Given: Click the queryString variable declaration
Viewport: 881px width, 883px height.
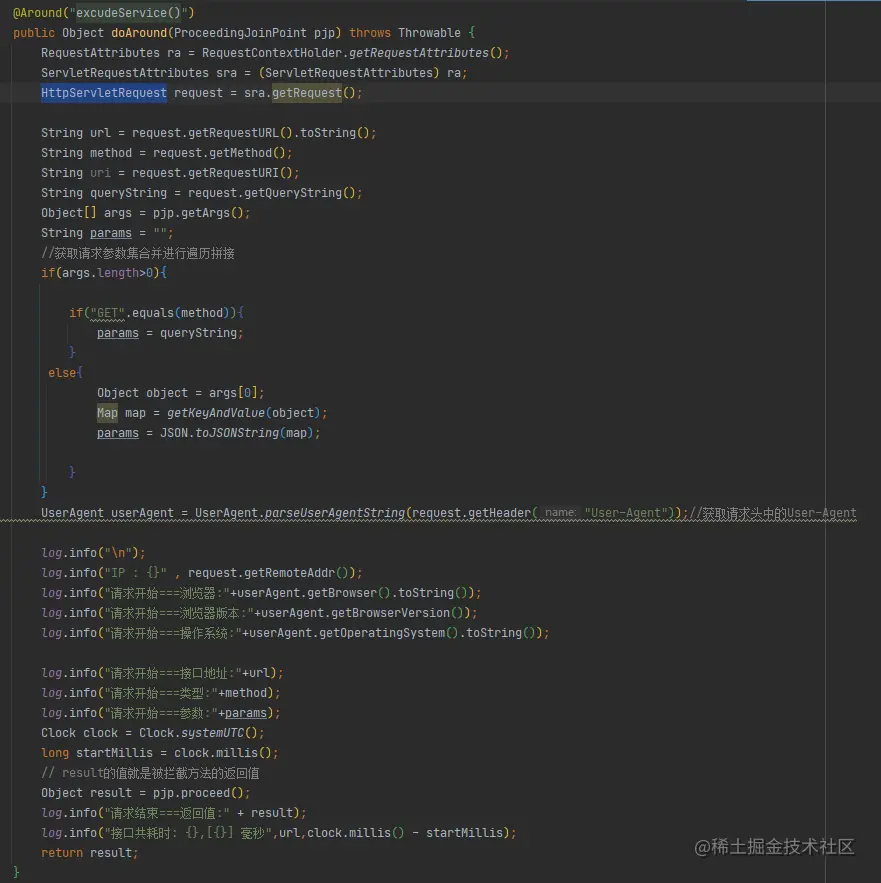Looking at the screenshot, I should click(128, 193).
